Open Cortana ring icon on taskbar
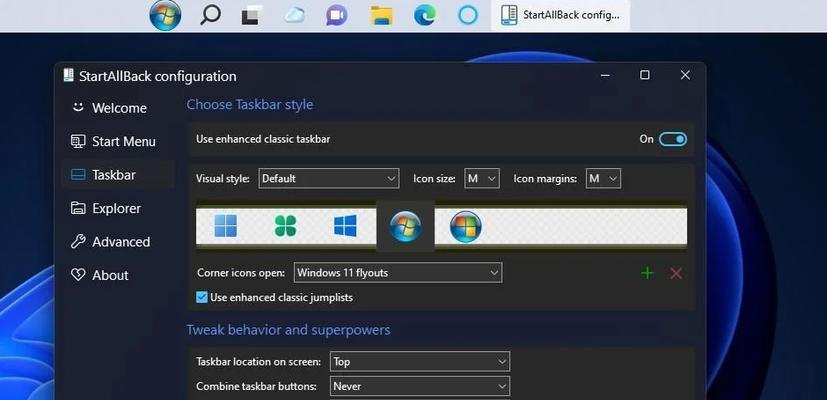The height and width of the screenshot is (400, 827). pos(468,15)
